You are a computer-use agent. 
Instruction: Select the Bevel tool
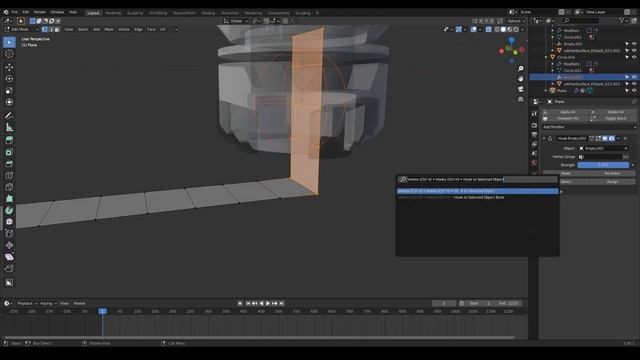tap(9, 164)
